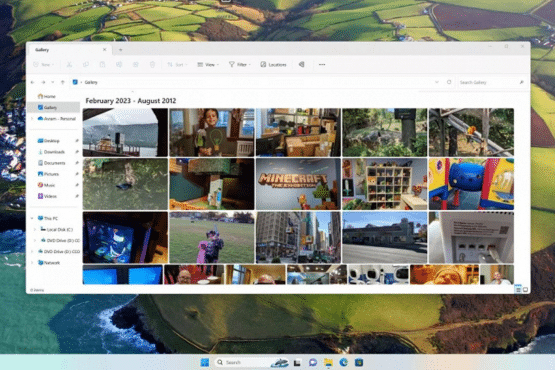Switch to details view toggle in status bar
The image size is (555, 370).
pyautogui.click(x=518, y=290)
